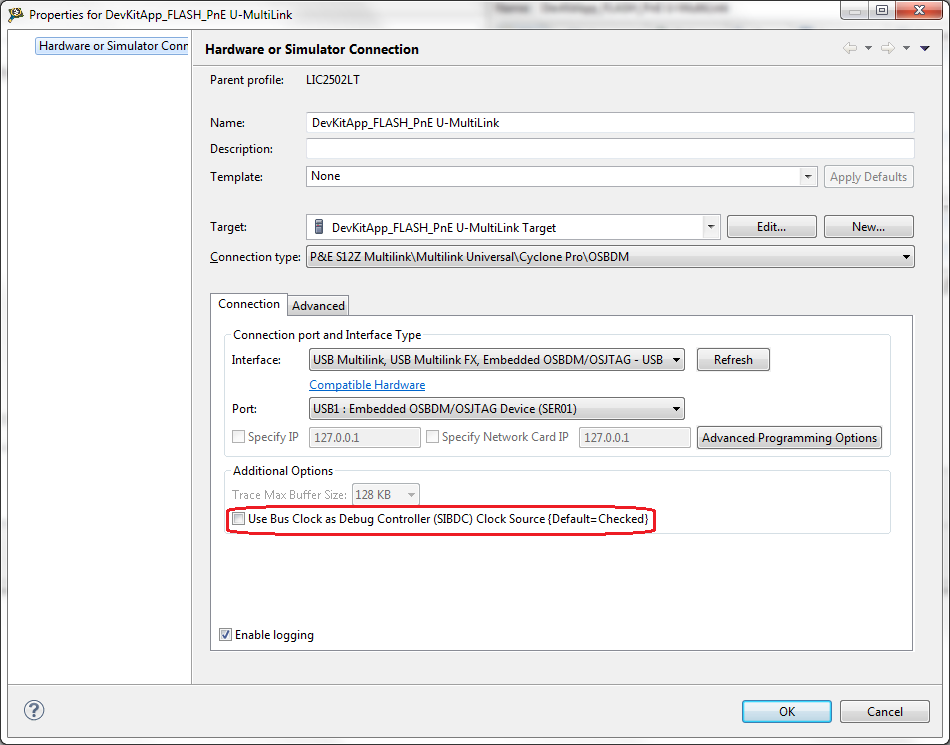The height and width of the screenshot is (745, 950).
Task: Confirm with the OK button
Action: coord(786,712)
